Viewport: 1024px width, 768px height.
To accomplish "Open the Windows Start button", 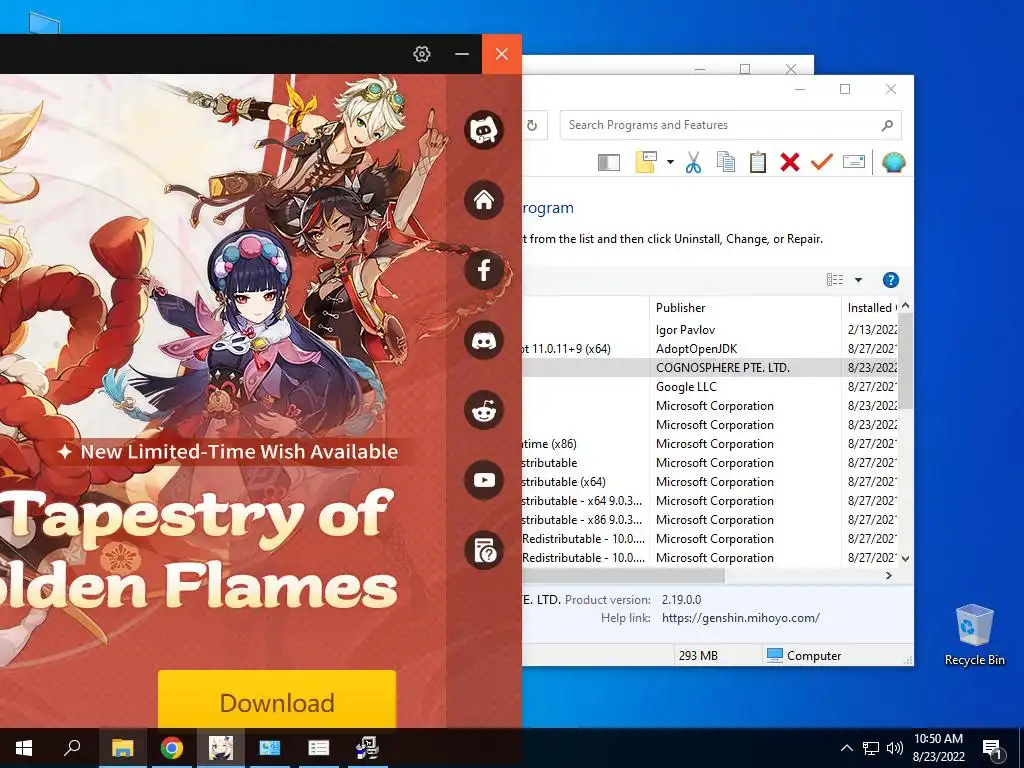I will [24, 748].
